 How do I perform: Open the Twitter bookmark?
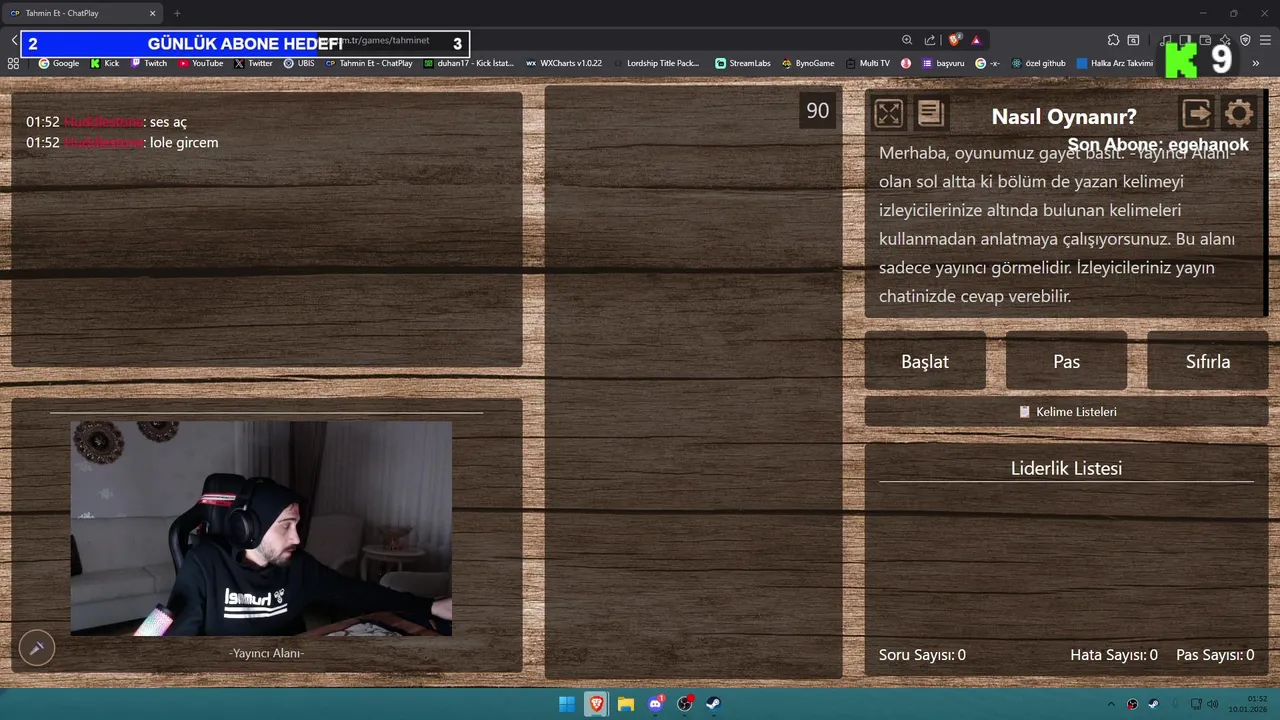(254, 63)
